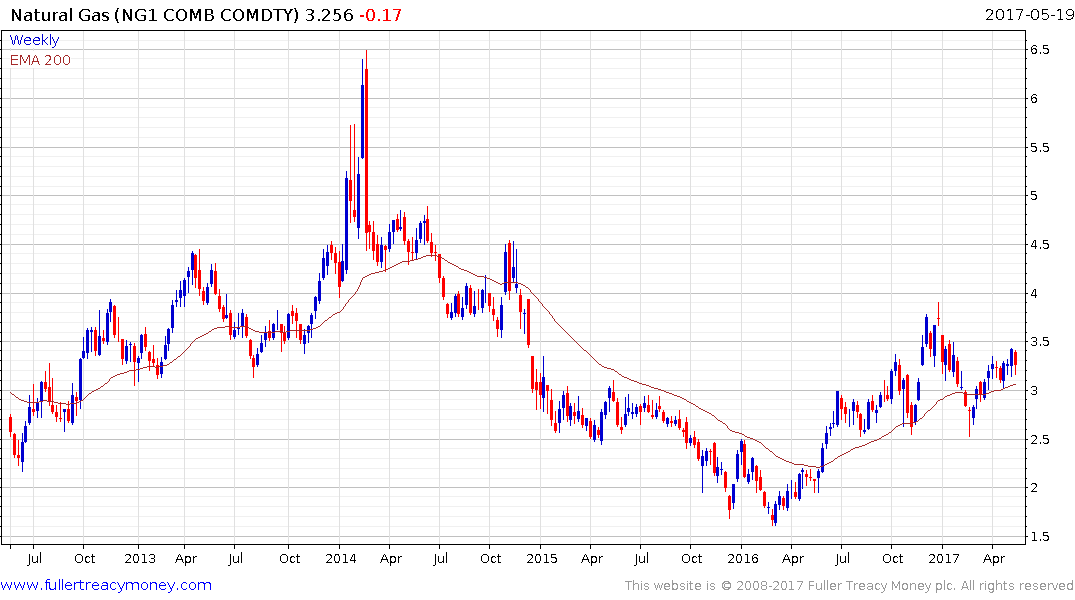Click the 'EMA 200' legend label
This screenshot has height=600, width=1075.
pyautogui.click(x=40, y=60)
